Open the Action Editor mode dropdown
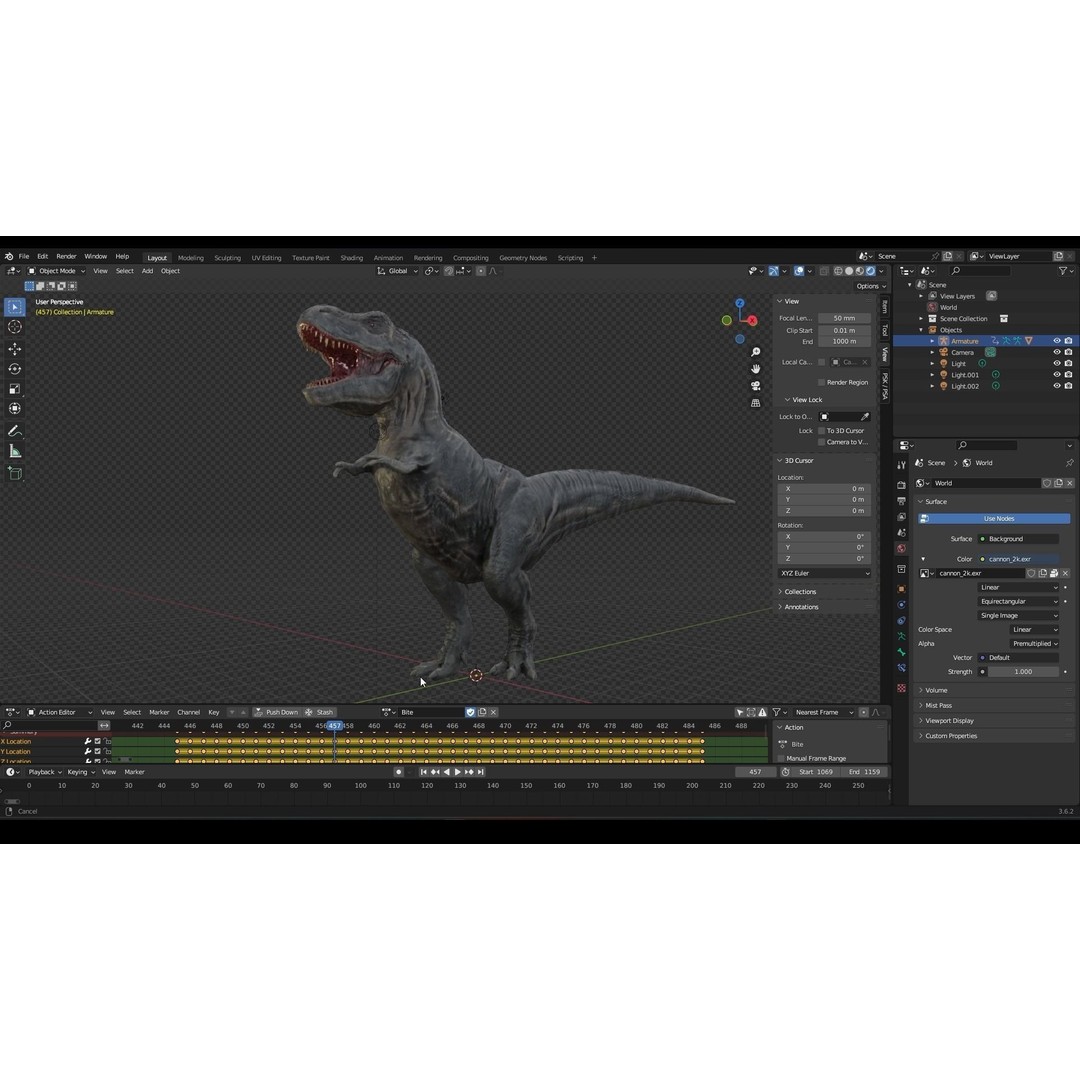Image resolution: width=1080 pixels, height=1080 pixels. [59, 712]
